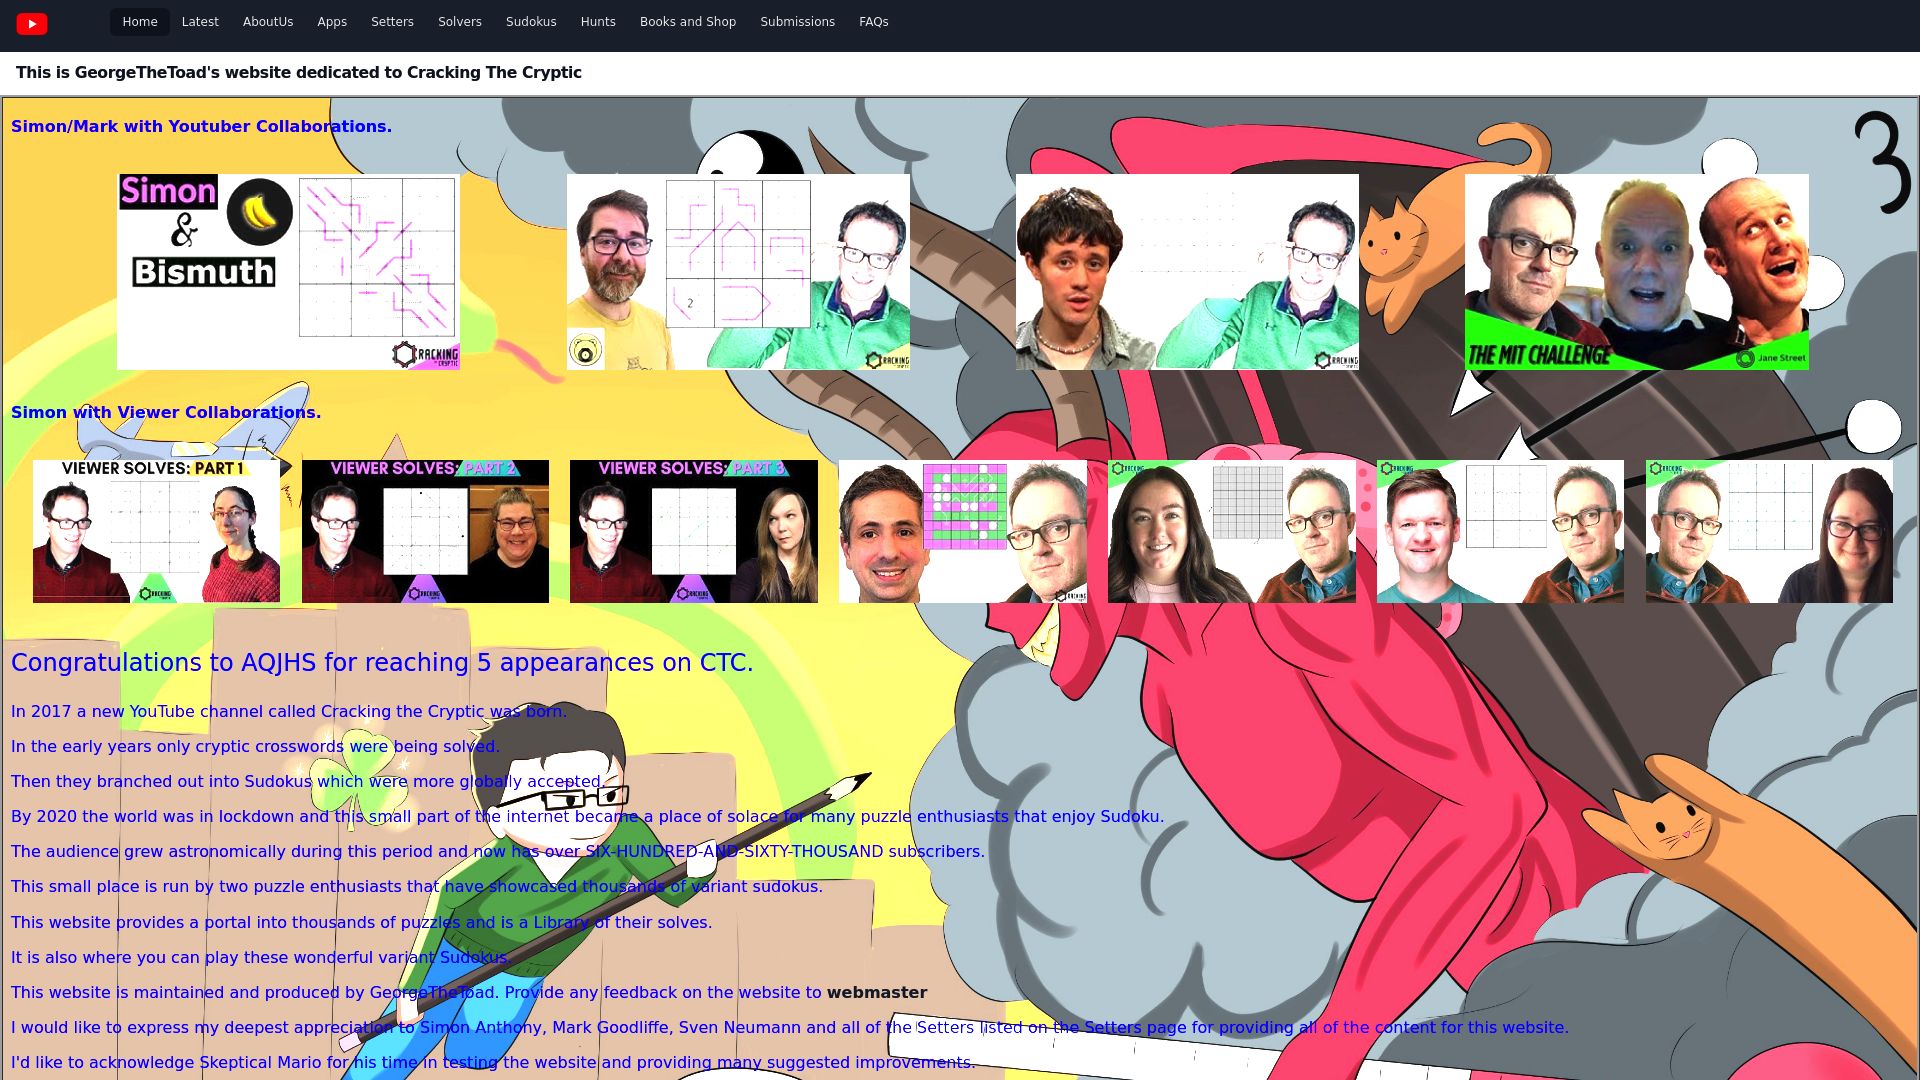Open the AboutUs menu item
This screenshot has height=1080, width=1920.
tap(268, 22)
